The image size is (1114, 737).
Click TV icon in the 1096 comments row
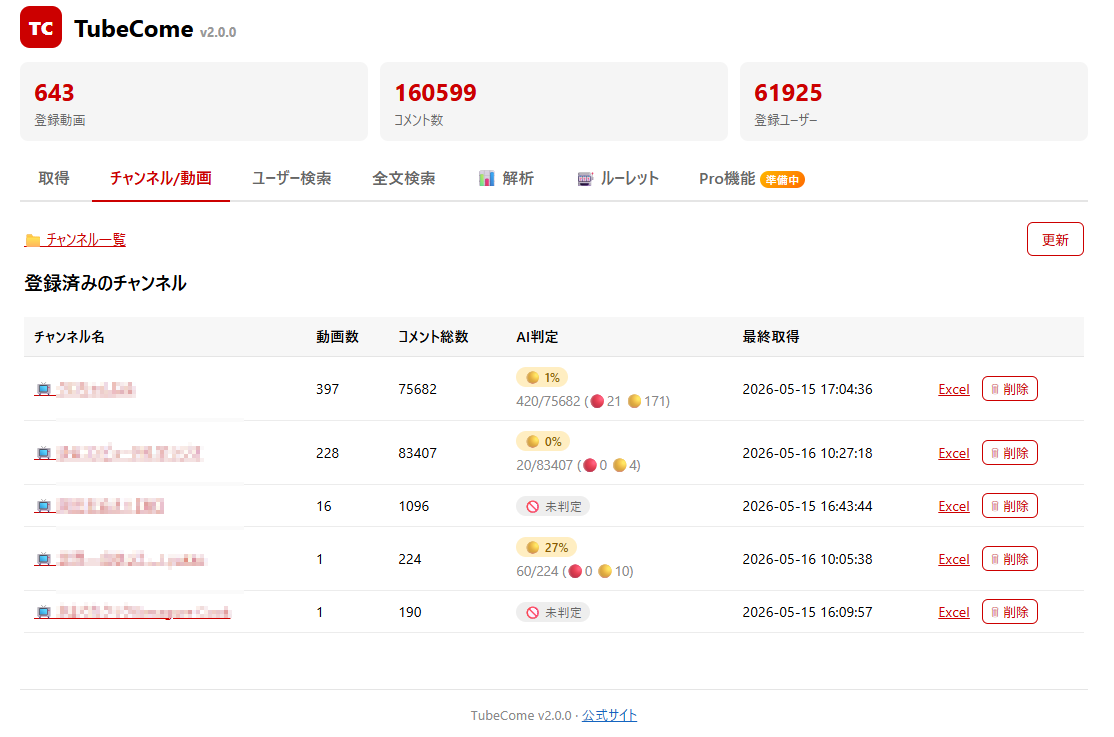tap(44, 506)
